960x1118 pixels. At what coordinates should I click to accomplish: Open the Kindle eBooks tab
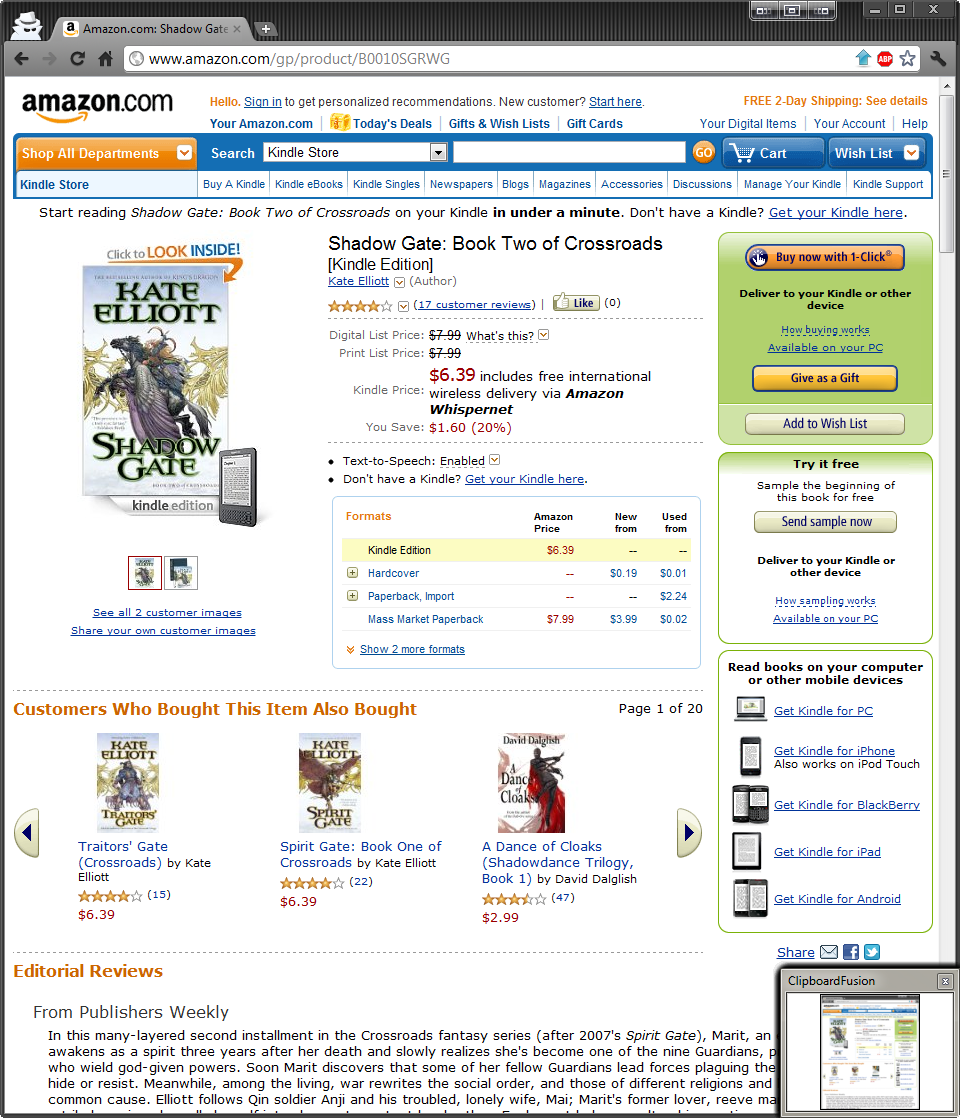coord(309,184)
